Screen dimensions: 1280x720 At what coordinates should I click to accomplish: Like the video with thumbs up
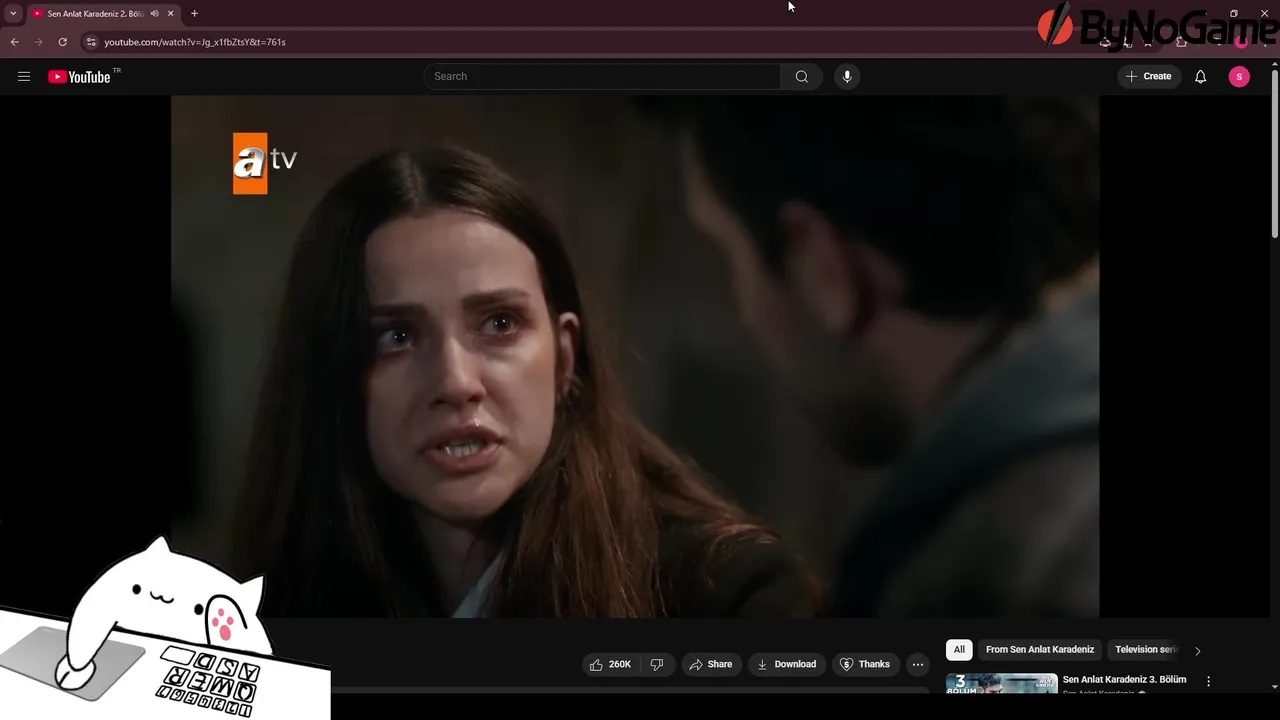click(x=610, y=664)
